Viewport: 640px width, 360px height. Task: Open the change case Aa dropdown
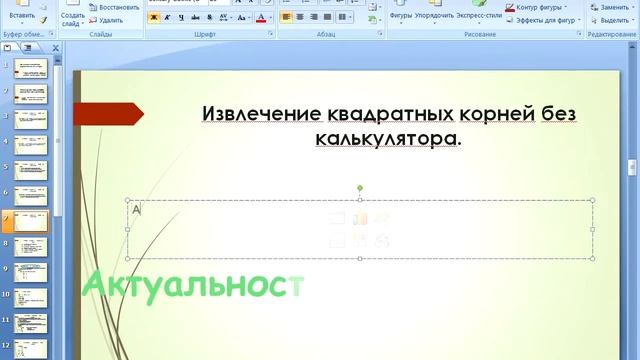244,18
